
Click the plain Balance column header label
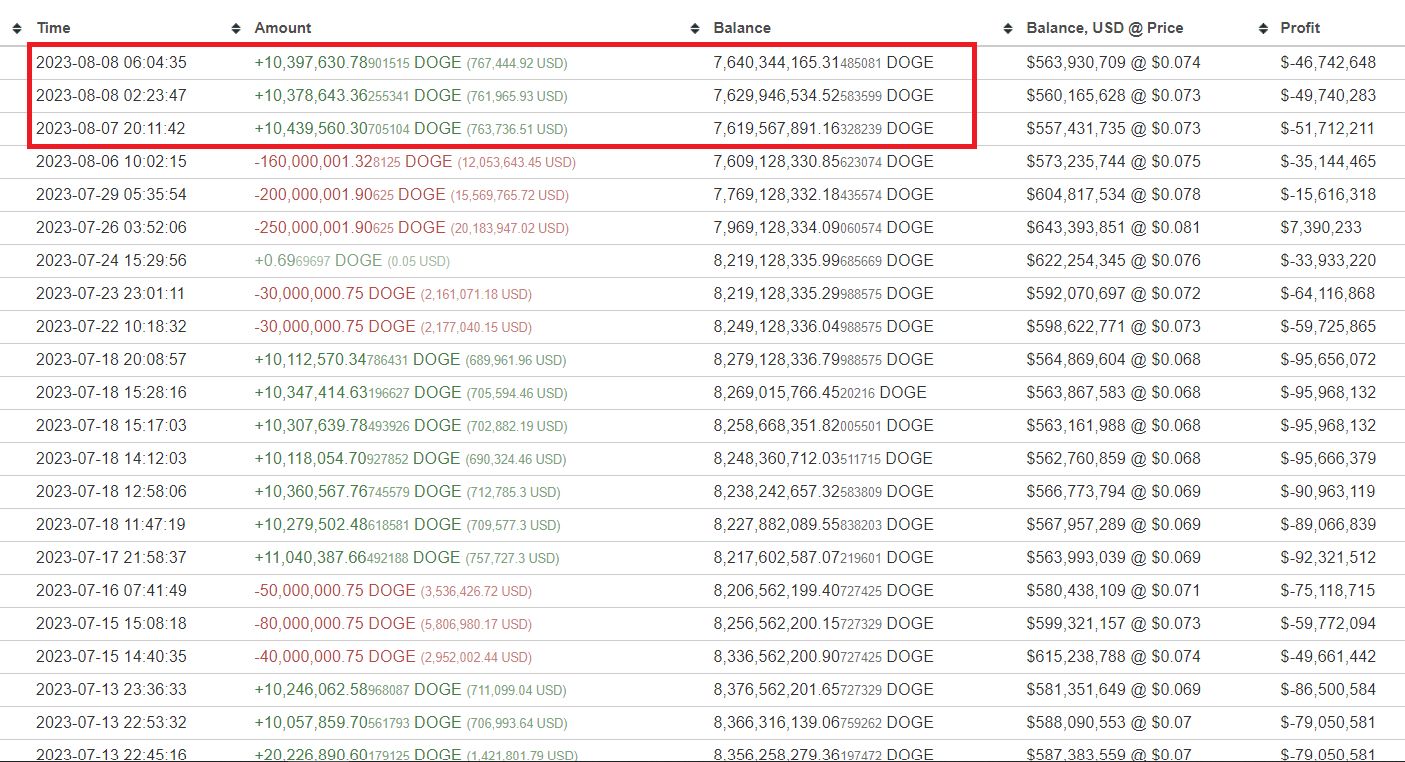coord(742,28)
